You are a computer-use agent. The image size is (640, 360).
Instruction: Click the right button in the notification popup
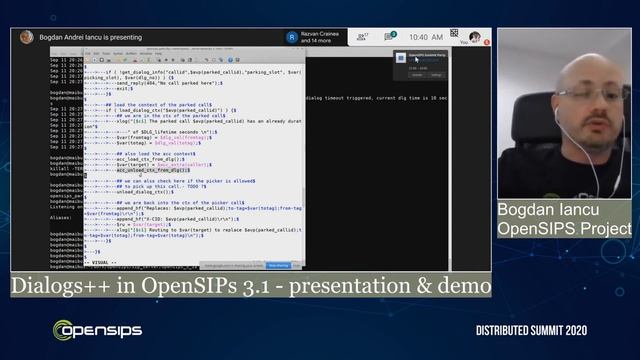click(436, 75)
